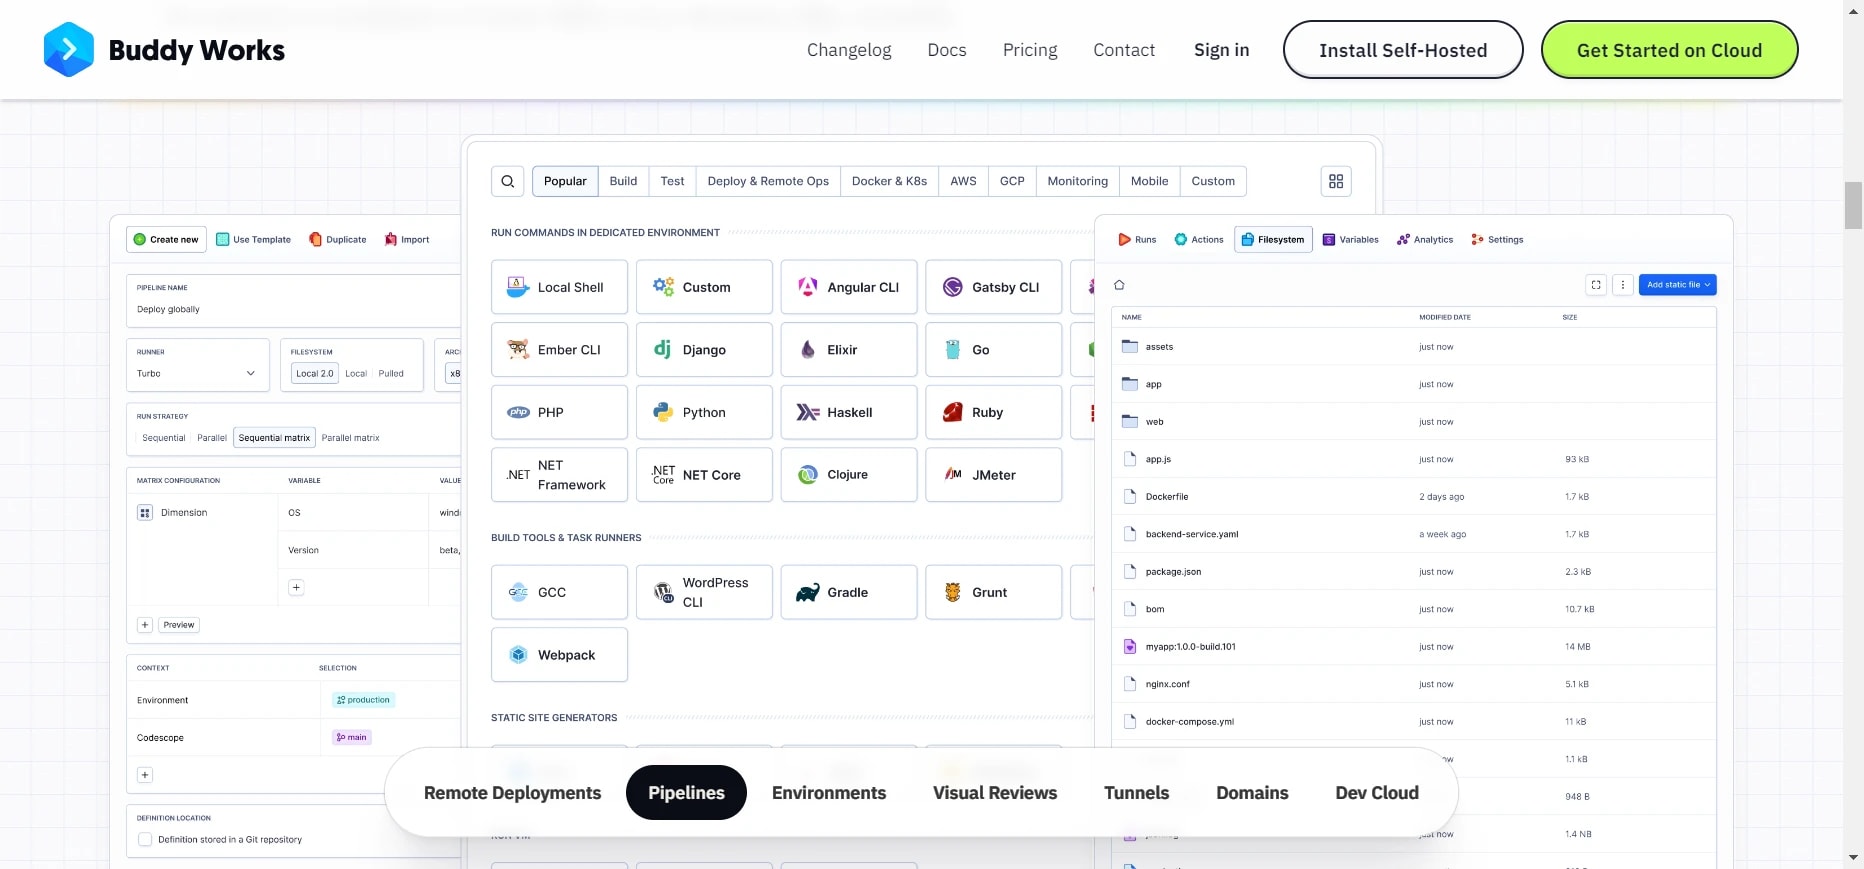Select the NET Framework action

pos(560,475)
